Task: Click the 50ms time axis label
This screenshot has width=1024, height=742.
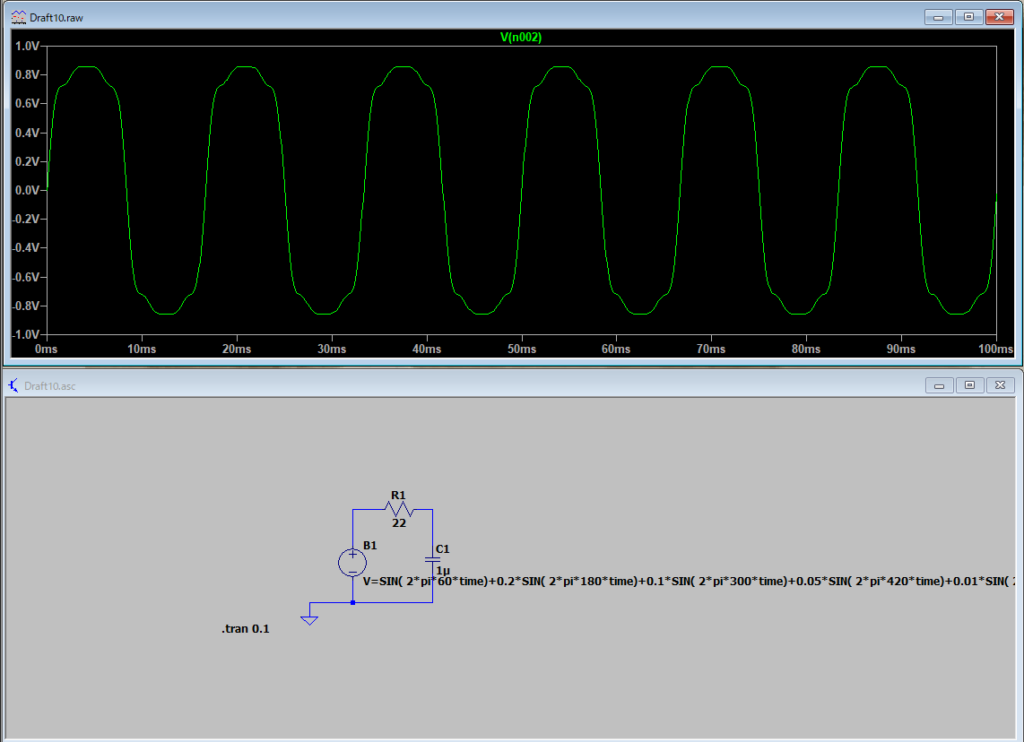Action: [x=521, y=349]
